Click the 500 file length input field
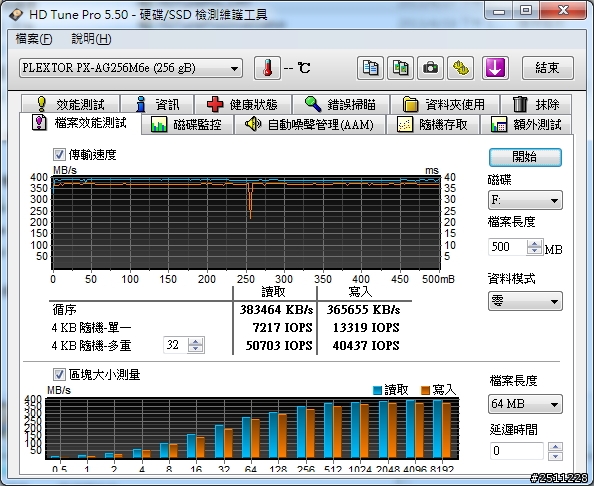This screenshot has height=486, width=594. [508, 247]
